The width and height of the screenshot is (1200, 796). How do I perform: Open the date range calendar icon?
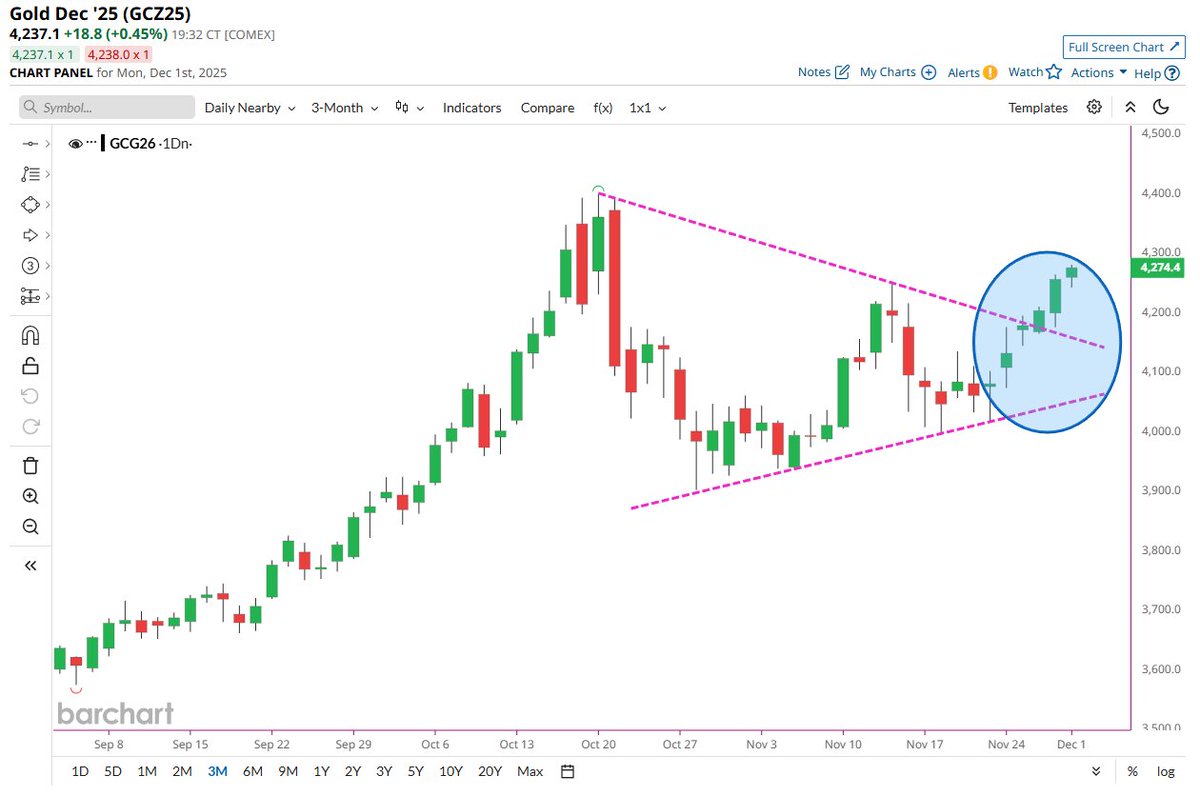tap(567, 771)
